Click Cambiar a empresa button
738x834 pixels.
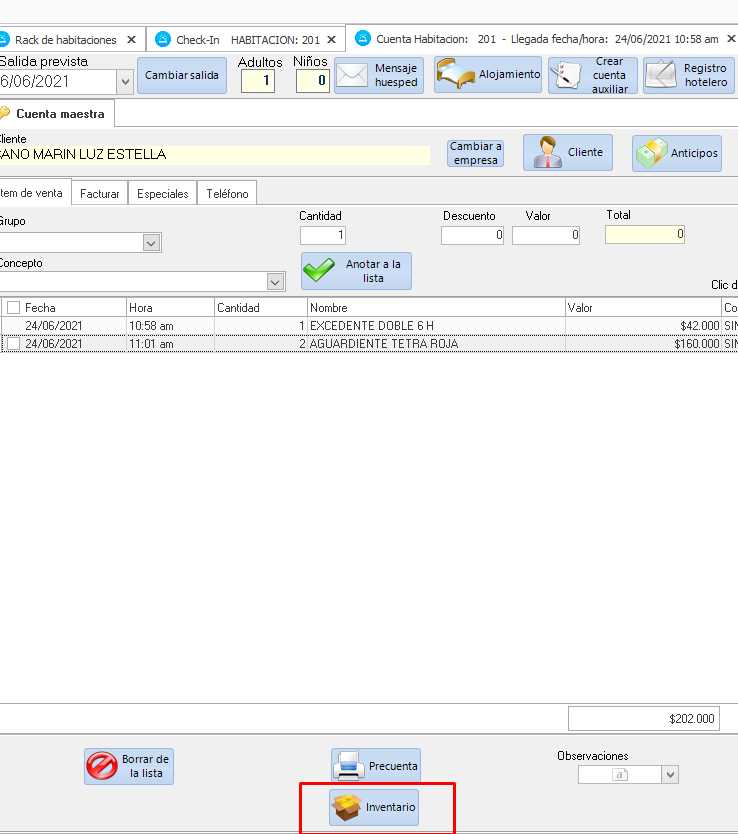[475, 153]
